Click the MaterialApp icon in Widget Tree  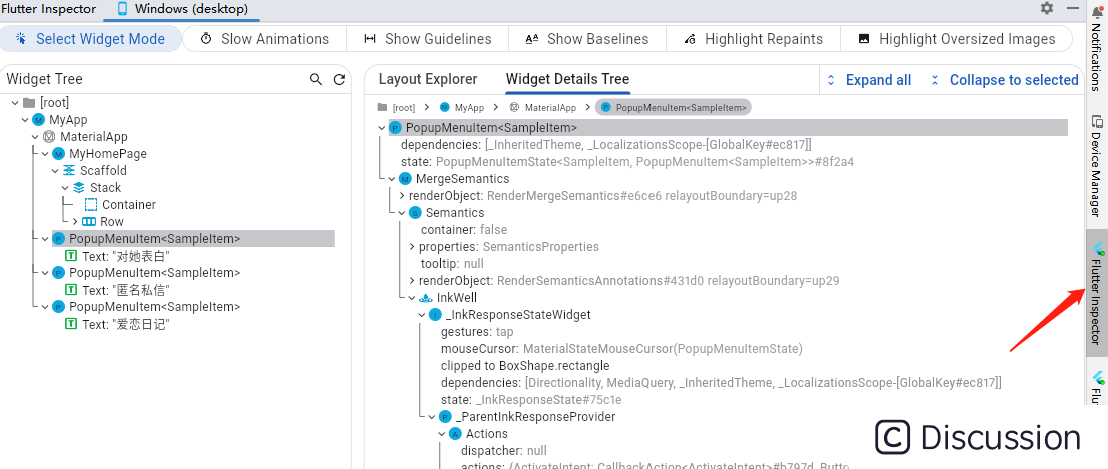(x=49, y=136)
